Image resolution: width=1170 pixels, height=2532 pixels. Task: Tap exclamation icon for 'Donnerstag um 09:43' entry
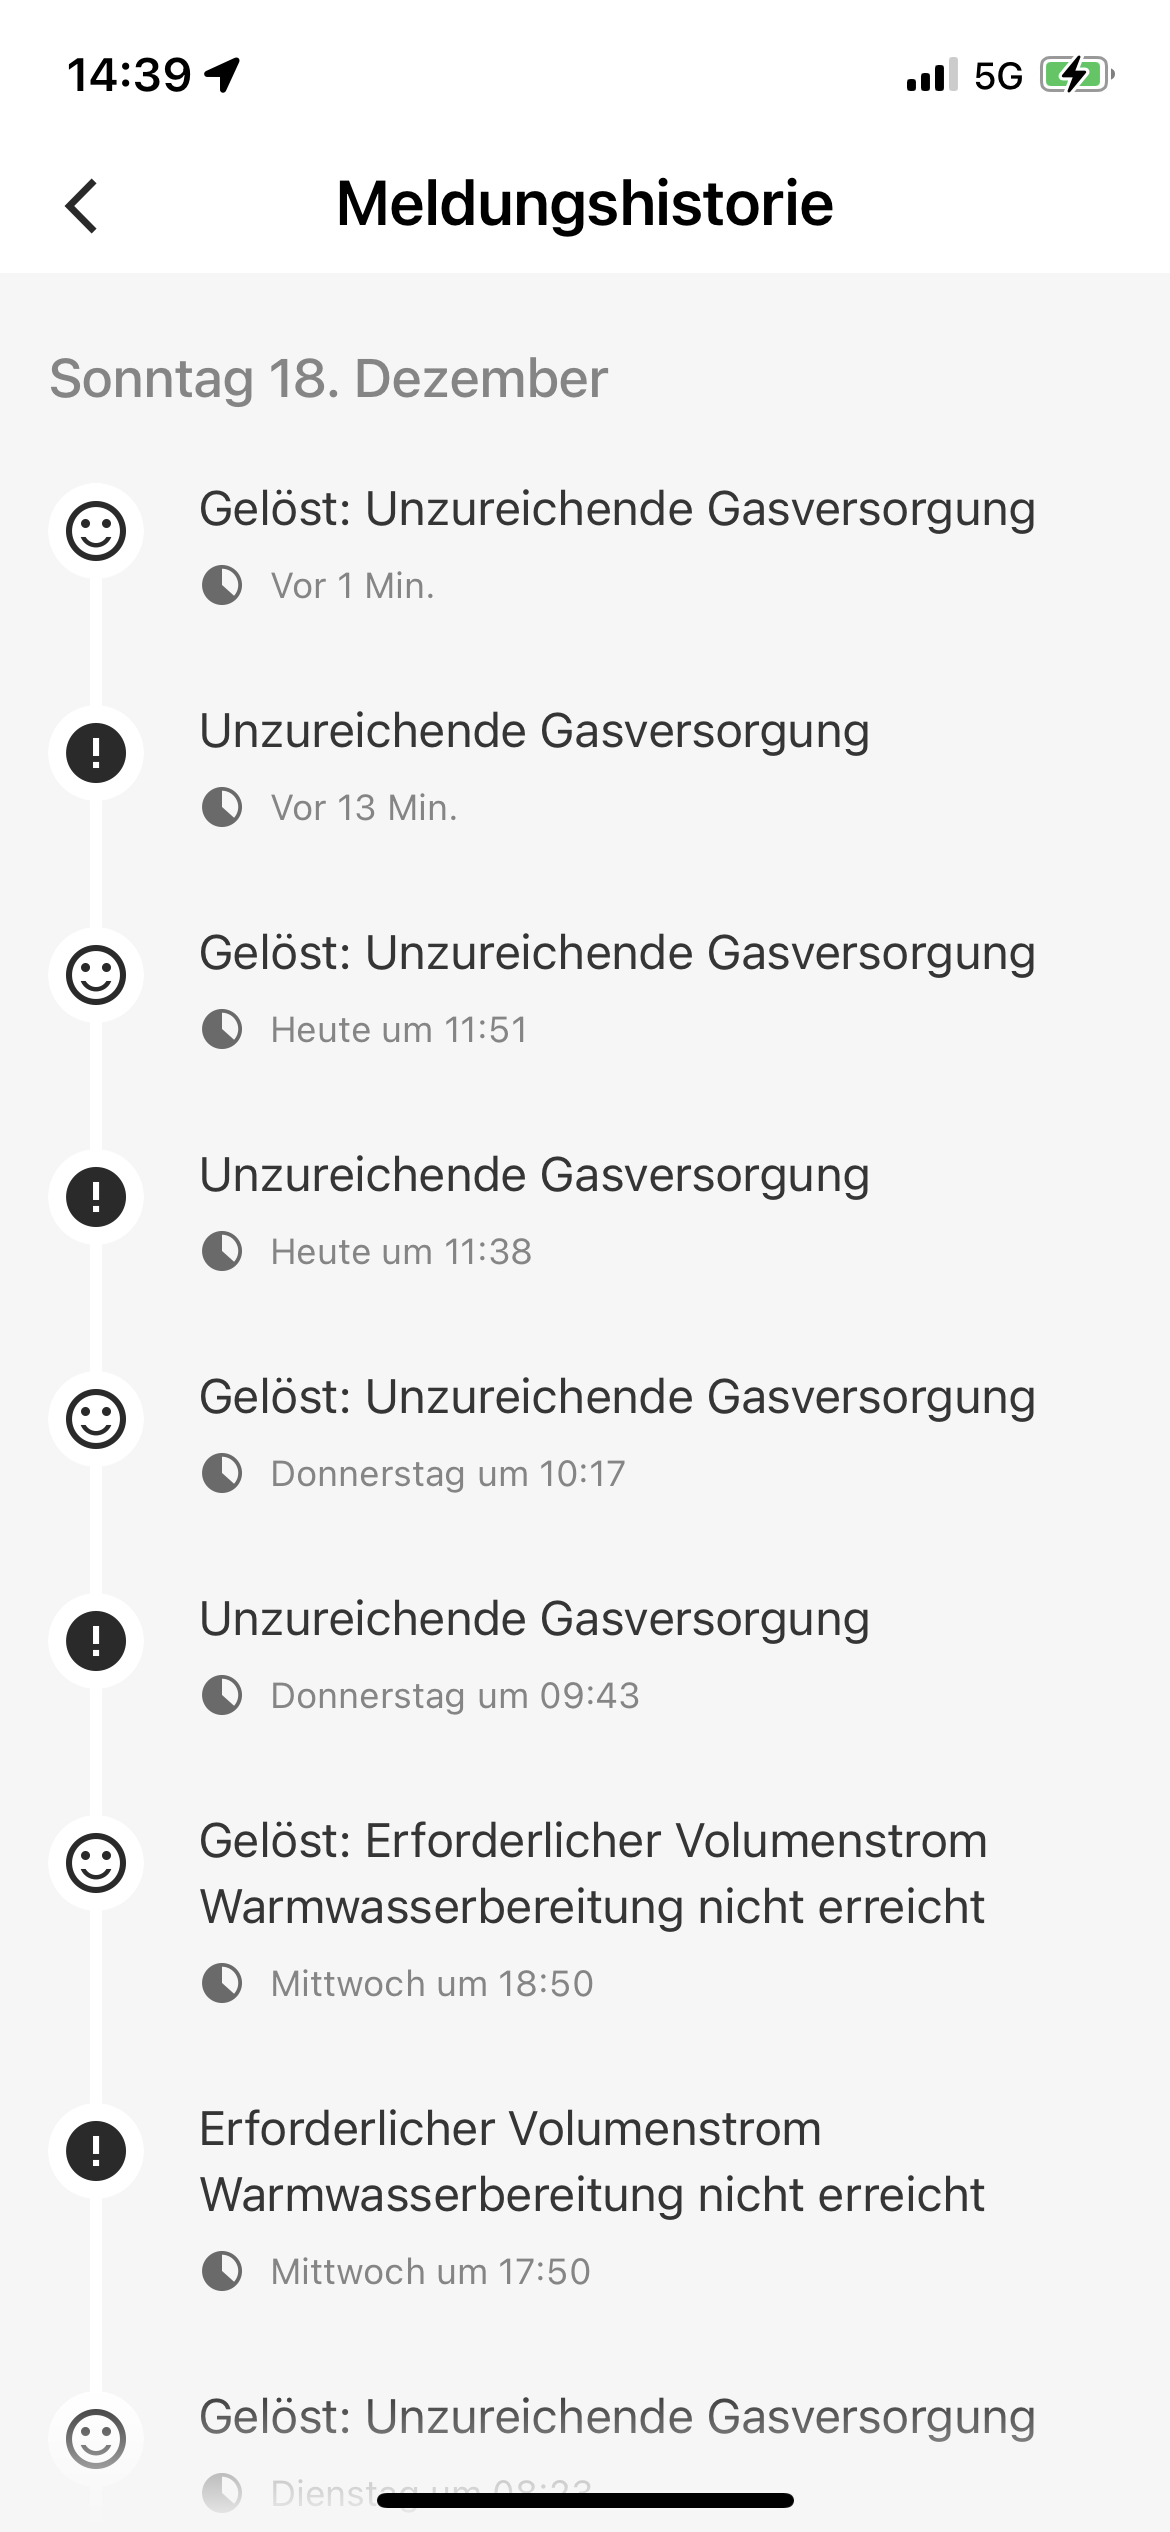coord(96,1640)
